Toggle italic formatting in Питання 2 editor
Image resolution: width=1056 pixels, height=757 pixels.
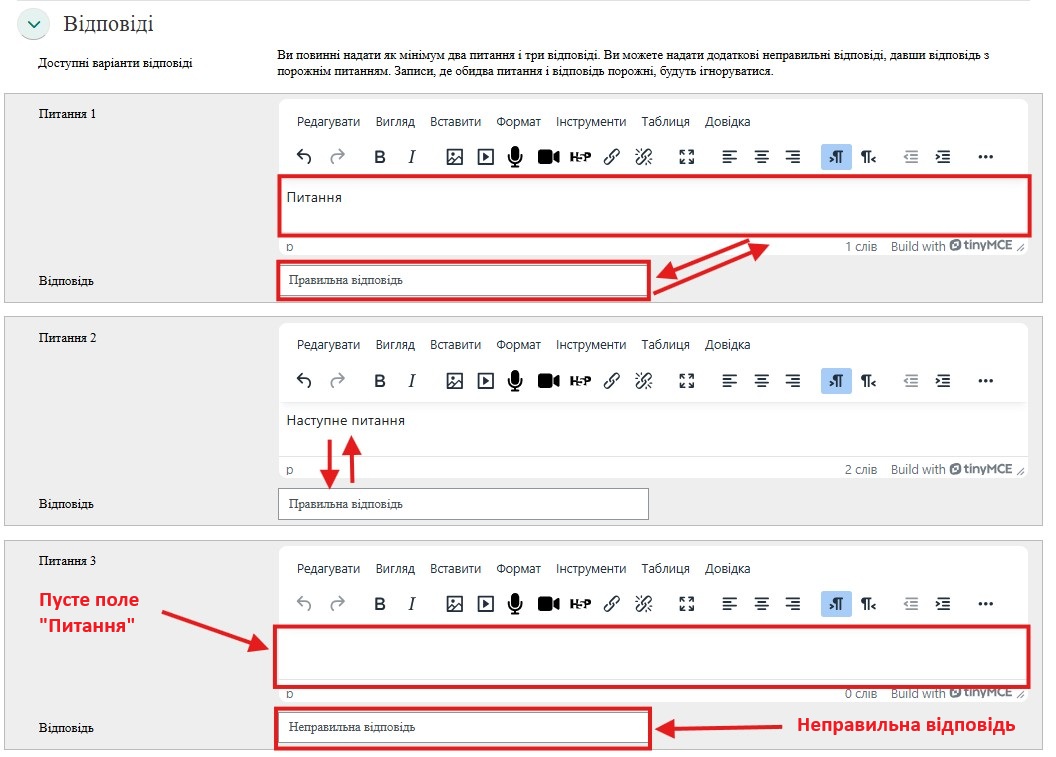point(411,381)
